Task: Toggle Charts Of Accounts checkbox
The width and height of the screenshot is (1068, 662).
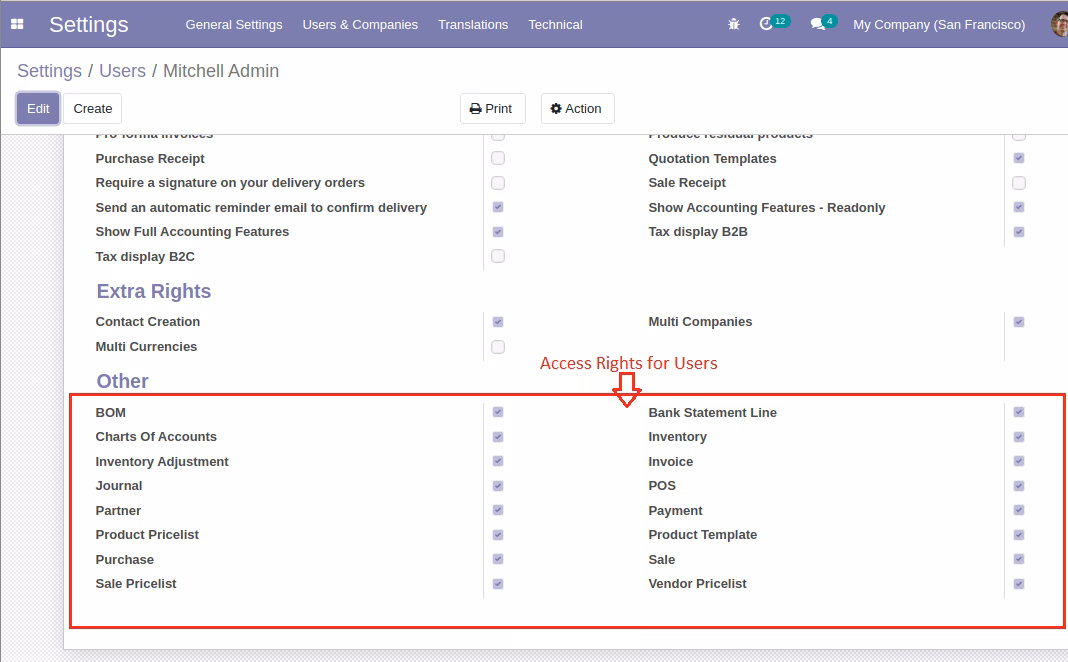Action: click(498, 437)
